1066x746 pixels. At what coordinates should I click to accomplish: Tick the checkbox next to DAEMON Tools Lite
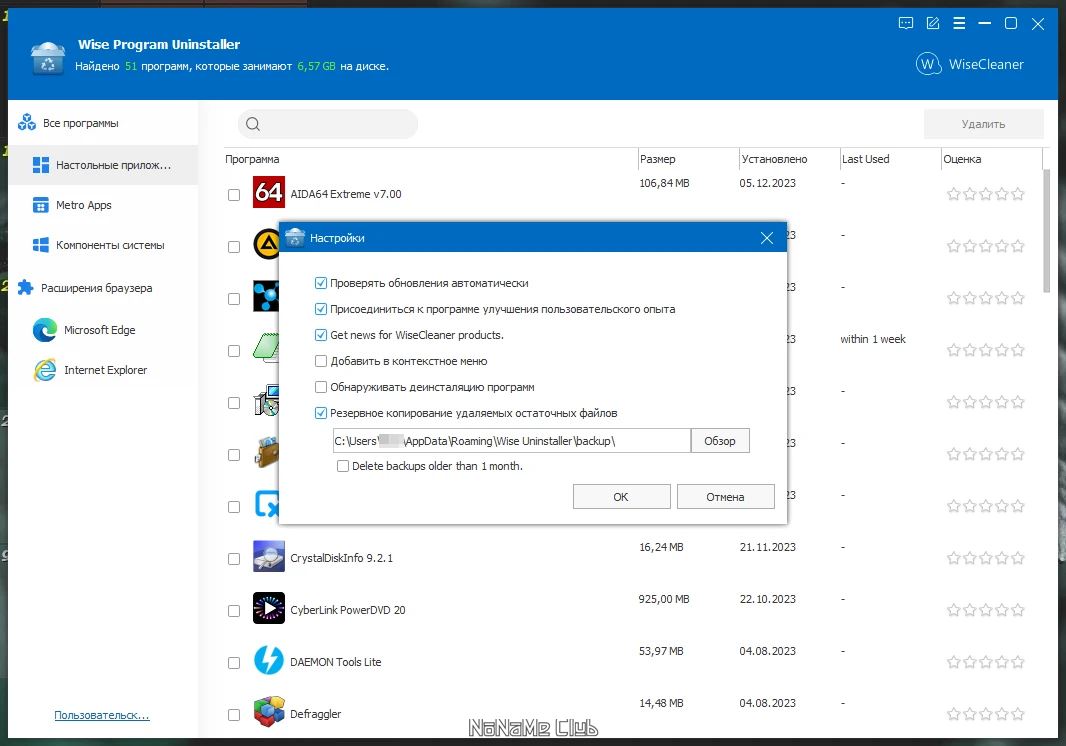click(x=234, y=663)
